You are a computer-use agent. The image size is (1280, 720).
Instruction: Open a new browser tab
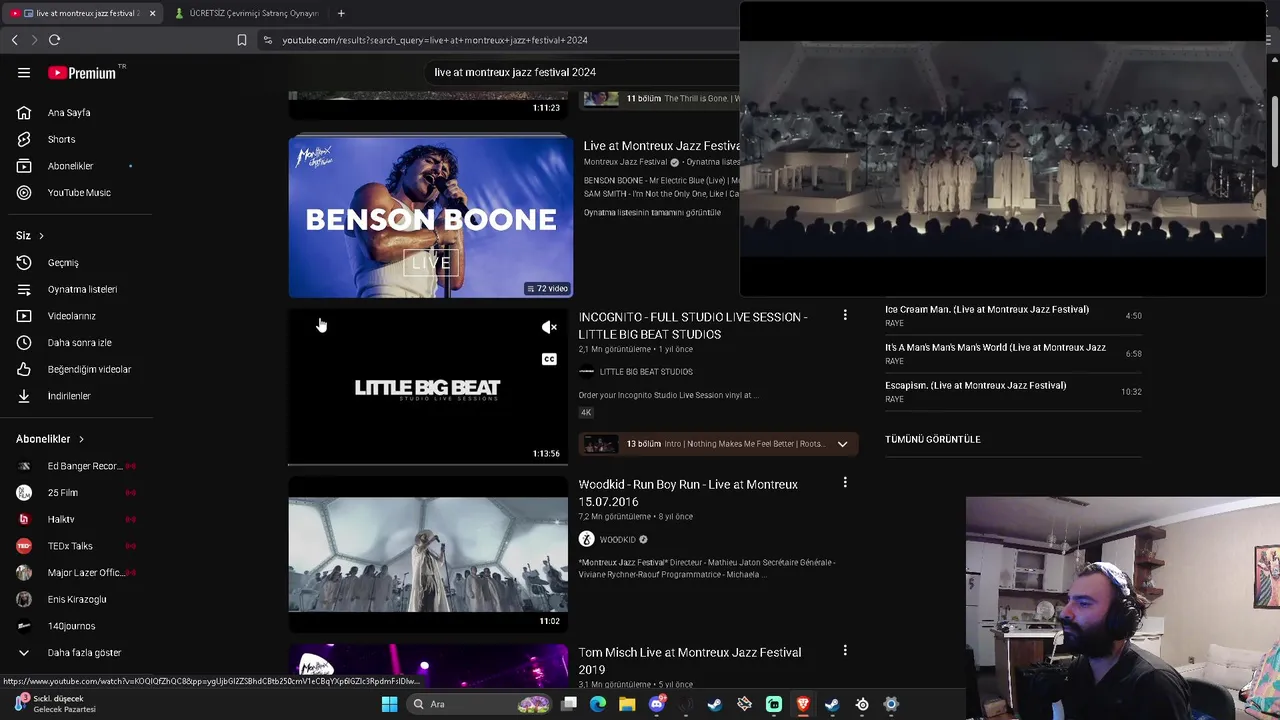[341, 13]
